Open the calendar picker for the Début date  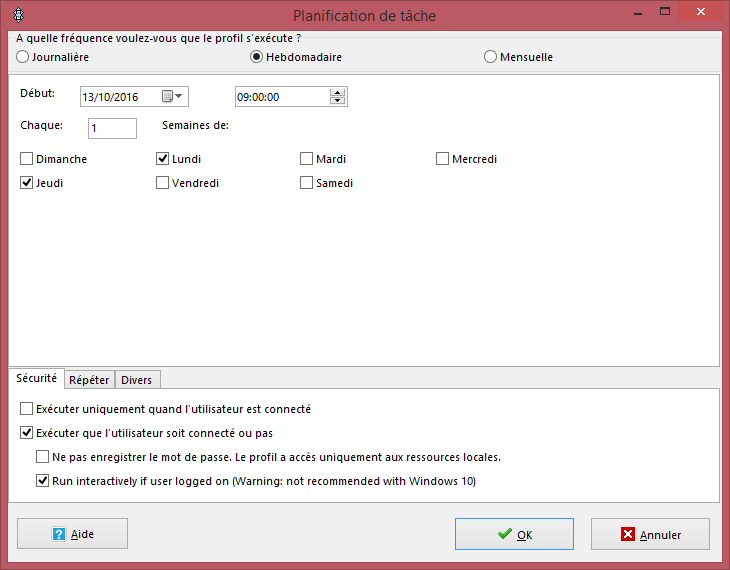[173, 97]
